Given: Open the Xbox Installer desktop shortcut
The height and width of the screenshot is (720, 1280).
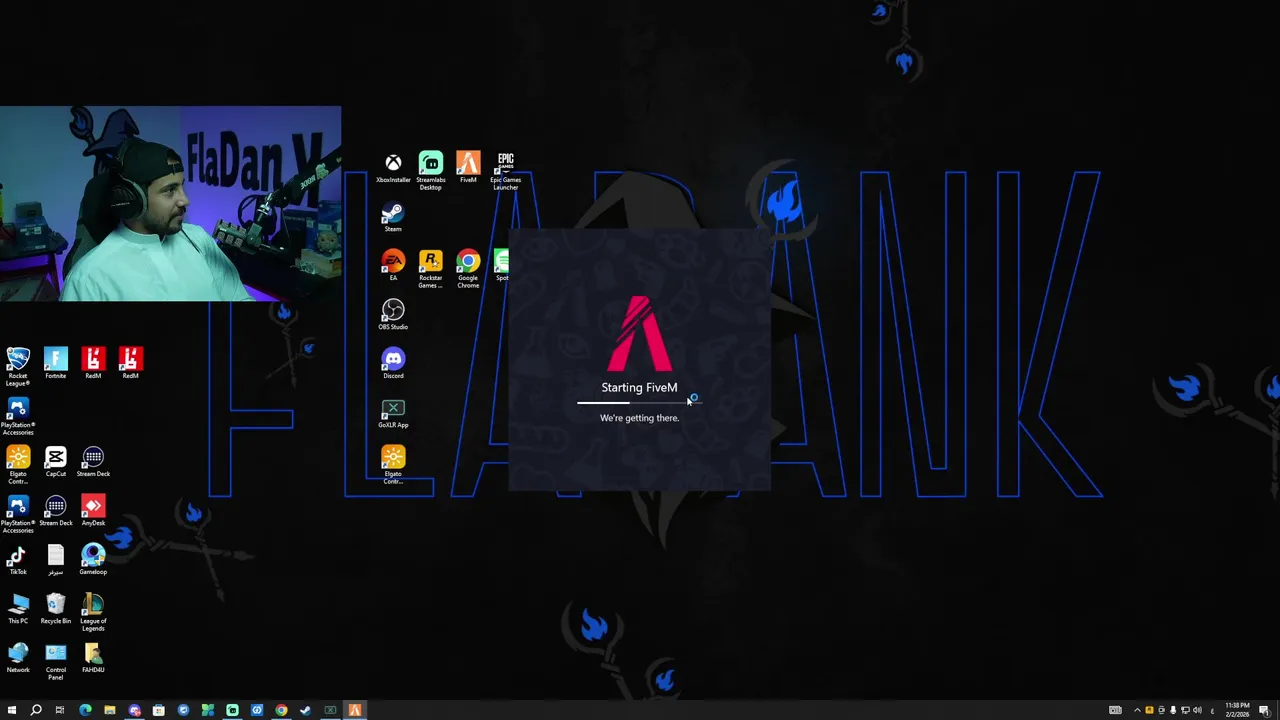Looking at the screenshot, I should coord(393,167).
